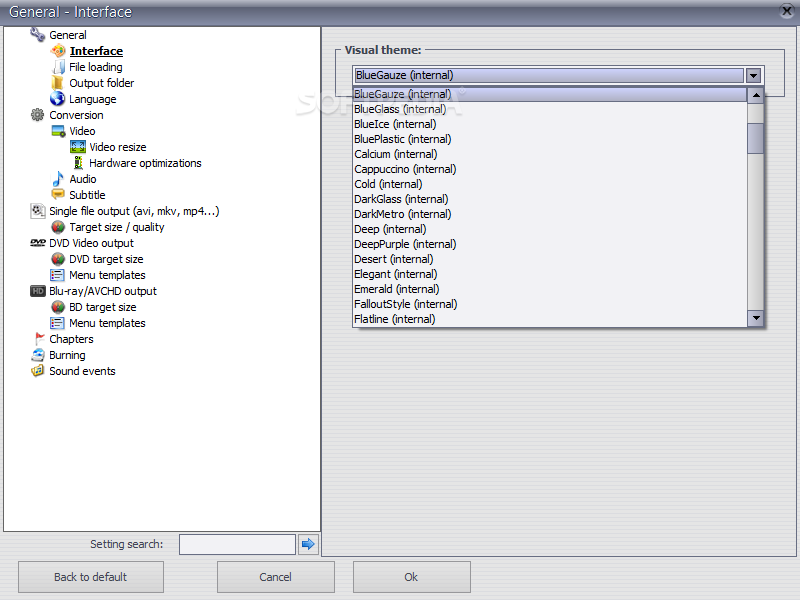Click the Target size / quality icon
Image resolution: width=800 pixels, height=600 pixels.
(x=58, y=227)
